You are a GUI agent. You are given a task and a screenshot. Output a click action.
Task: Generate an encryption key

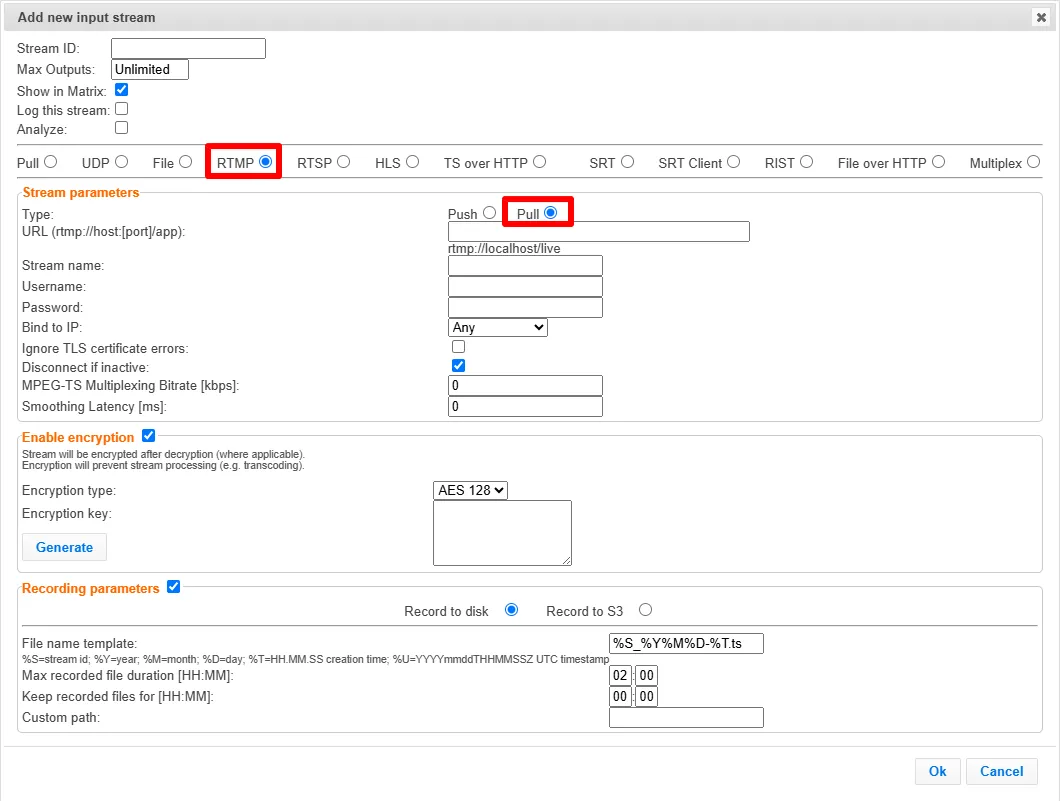pyautogui.click(x=64, y=548)
